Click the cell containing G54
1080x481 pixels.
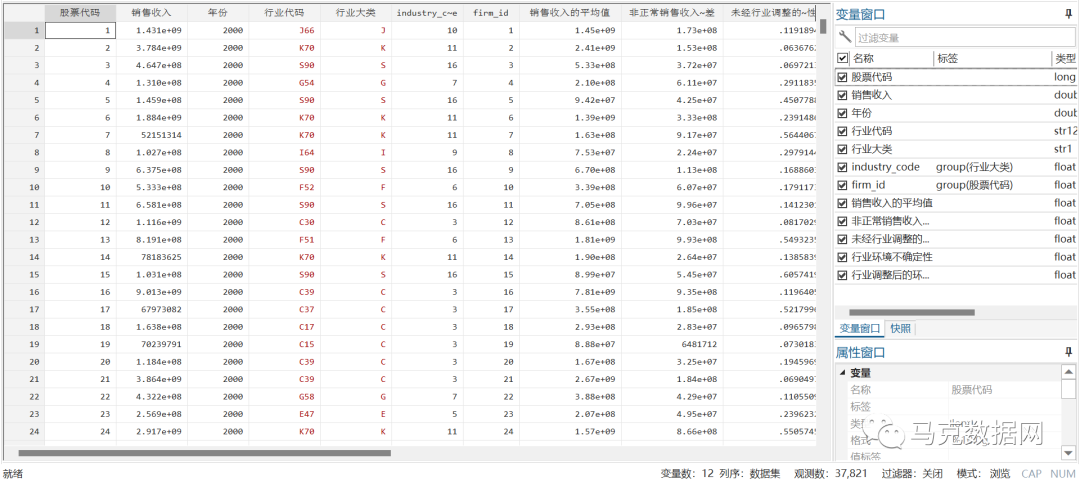[x=284, y=83]
